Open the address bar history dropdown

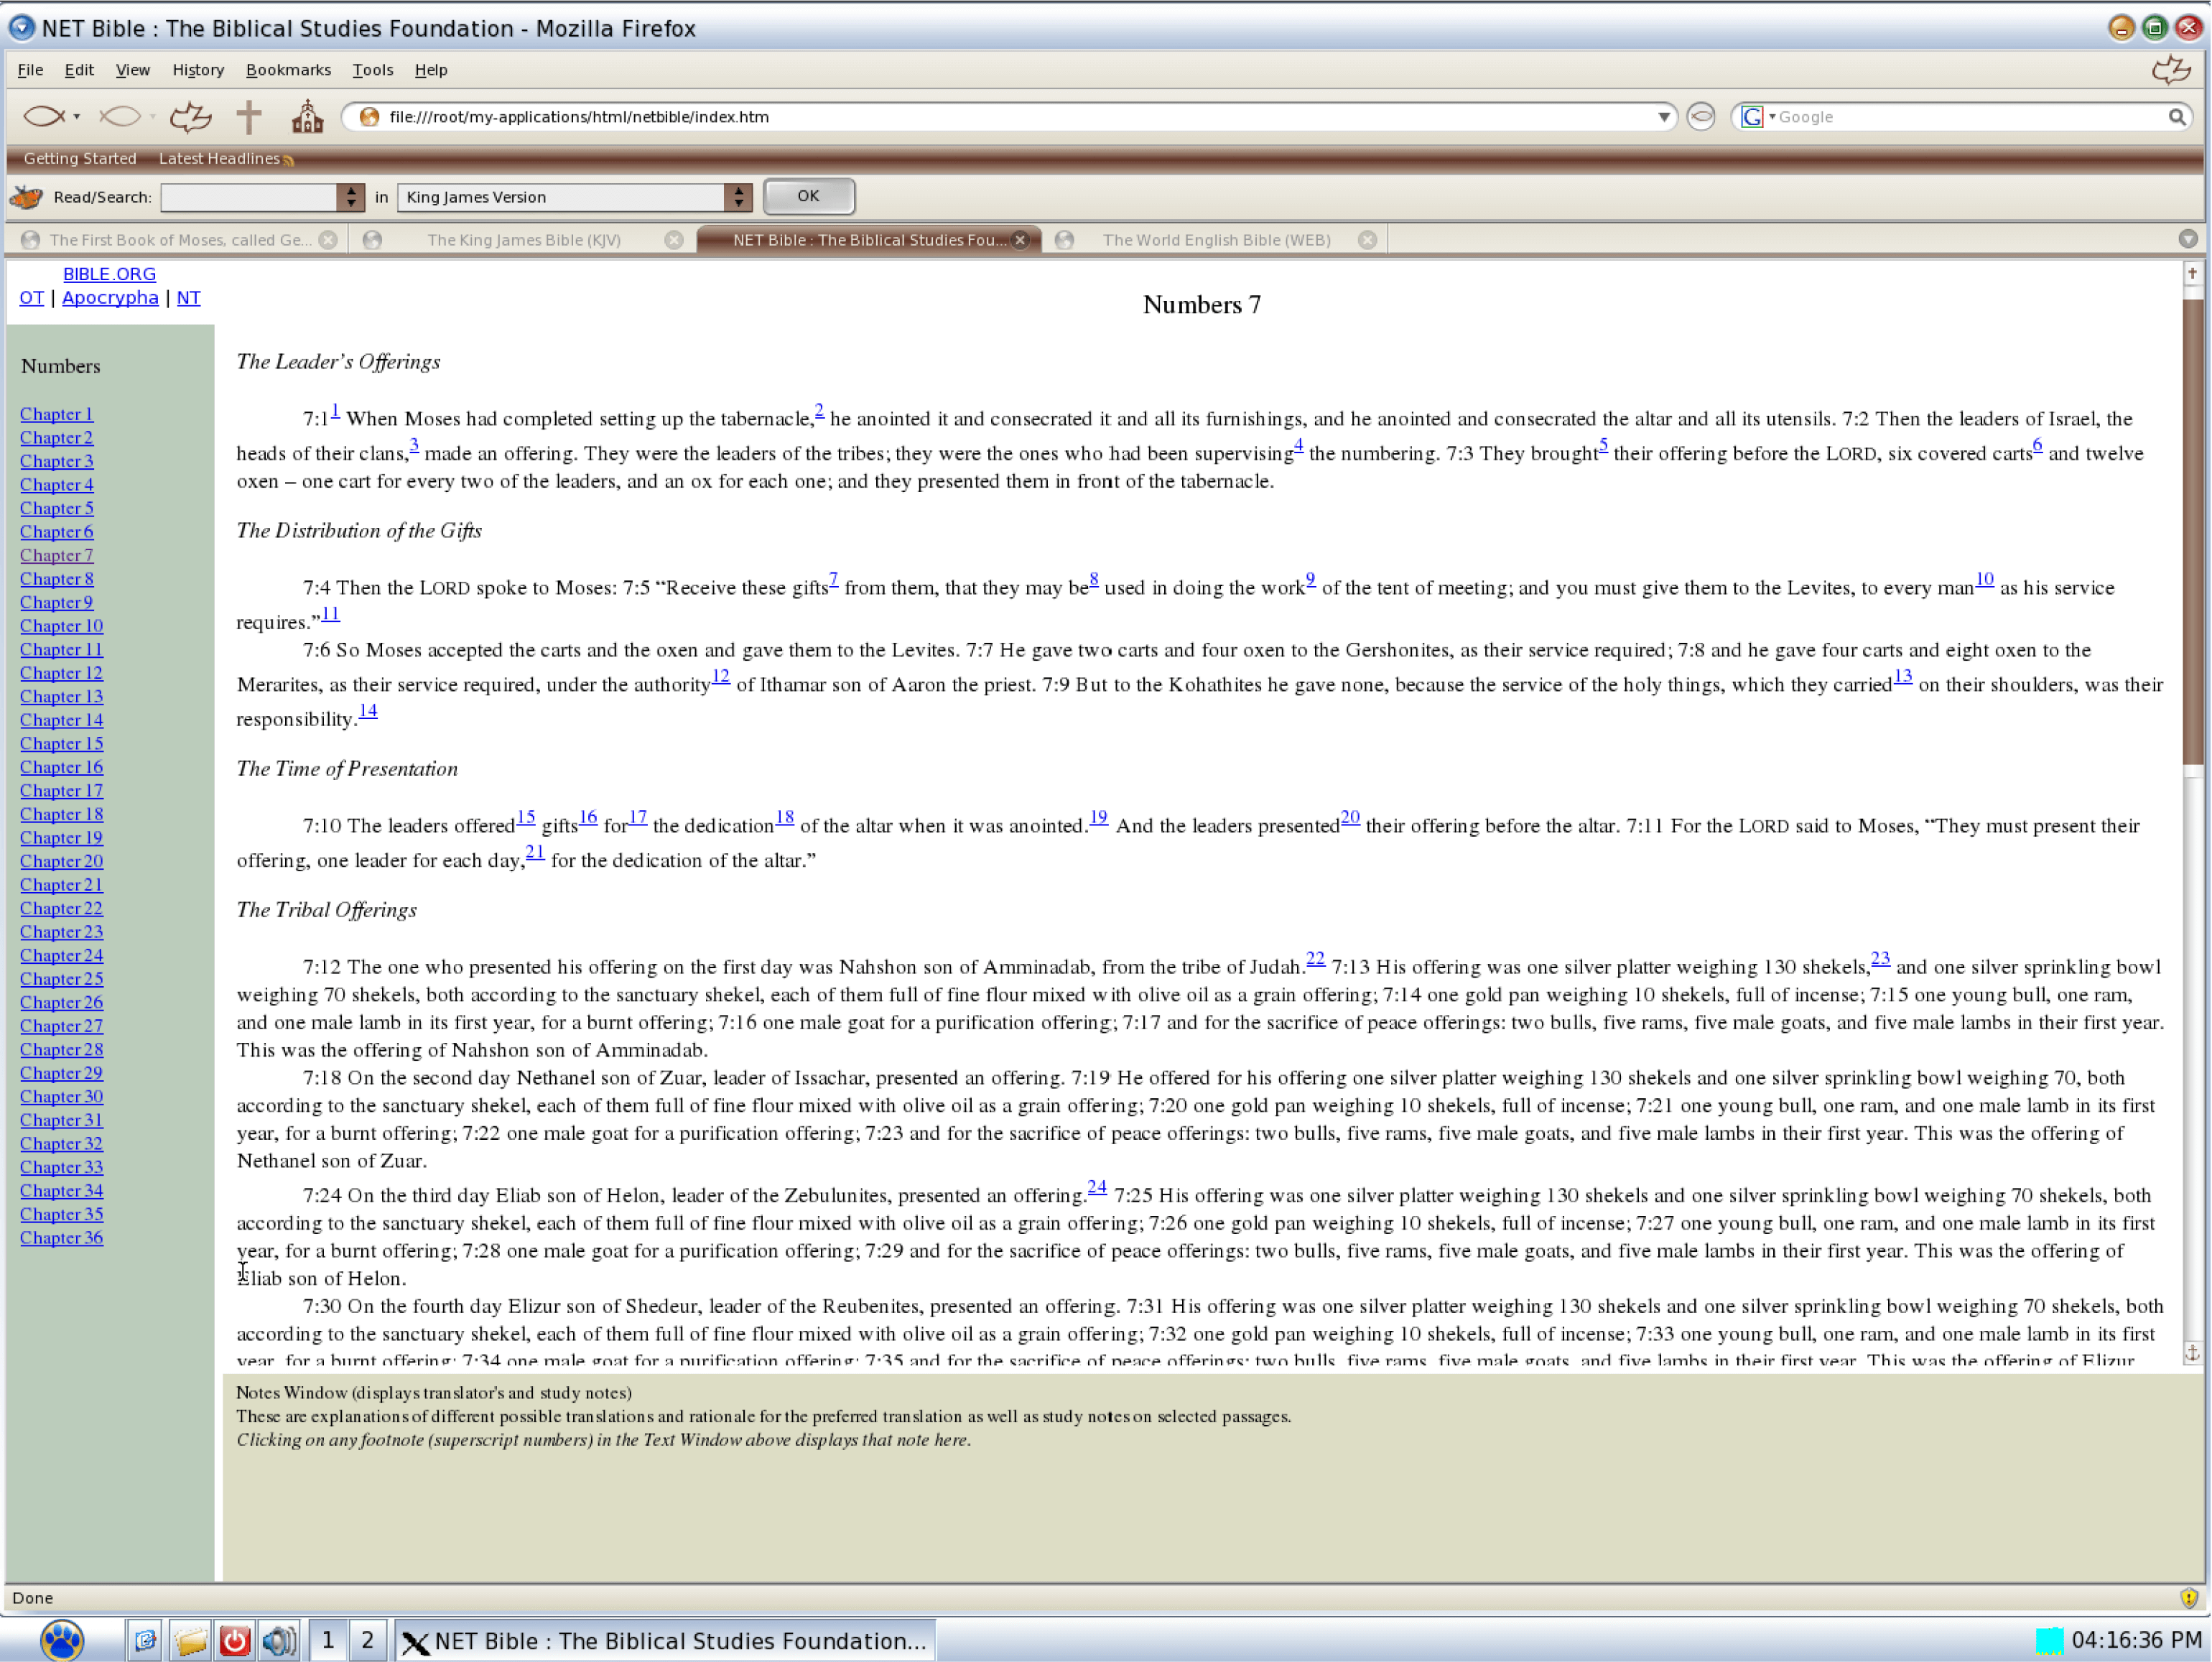[x=1663, y=117]
